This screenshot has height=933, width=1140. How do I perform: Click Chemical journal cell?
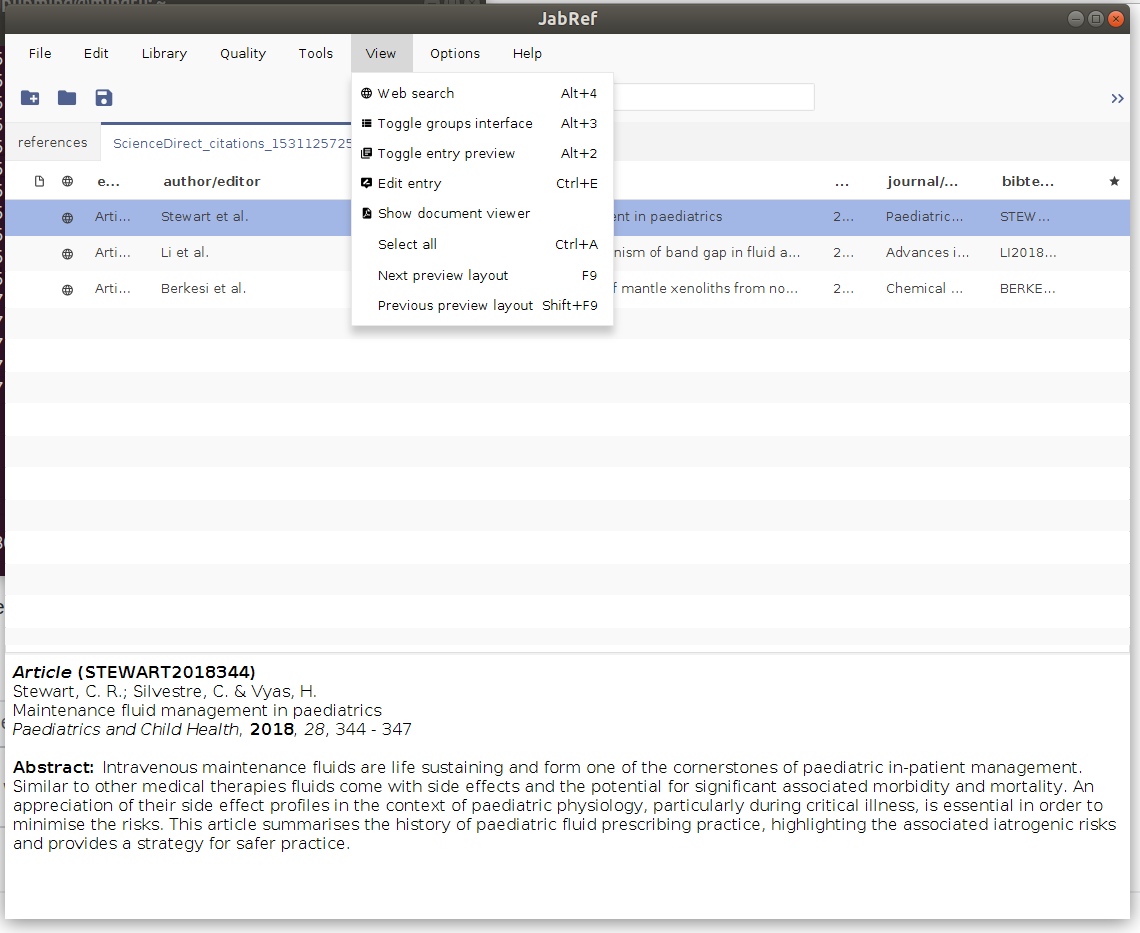[924, 288]
